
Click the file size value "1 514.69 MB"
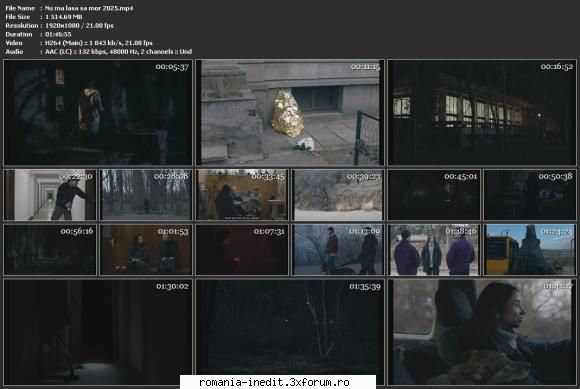tap(64, 17)
